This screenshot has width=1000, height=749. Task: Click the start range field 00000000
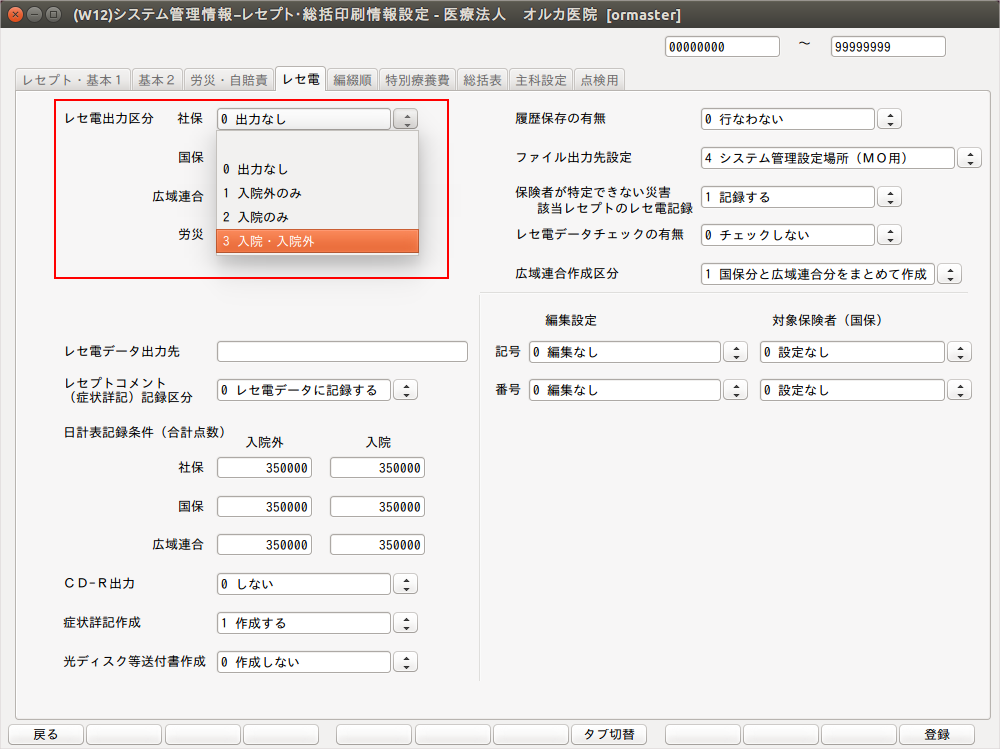click(722, 47)
